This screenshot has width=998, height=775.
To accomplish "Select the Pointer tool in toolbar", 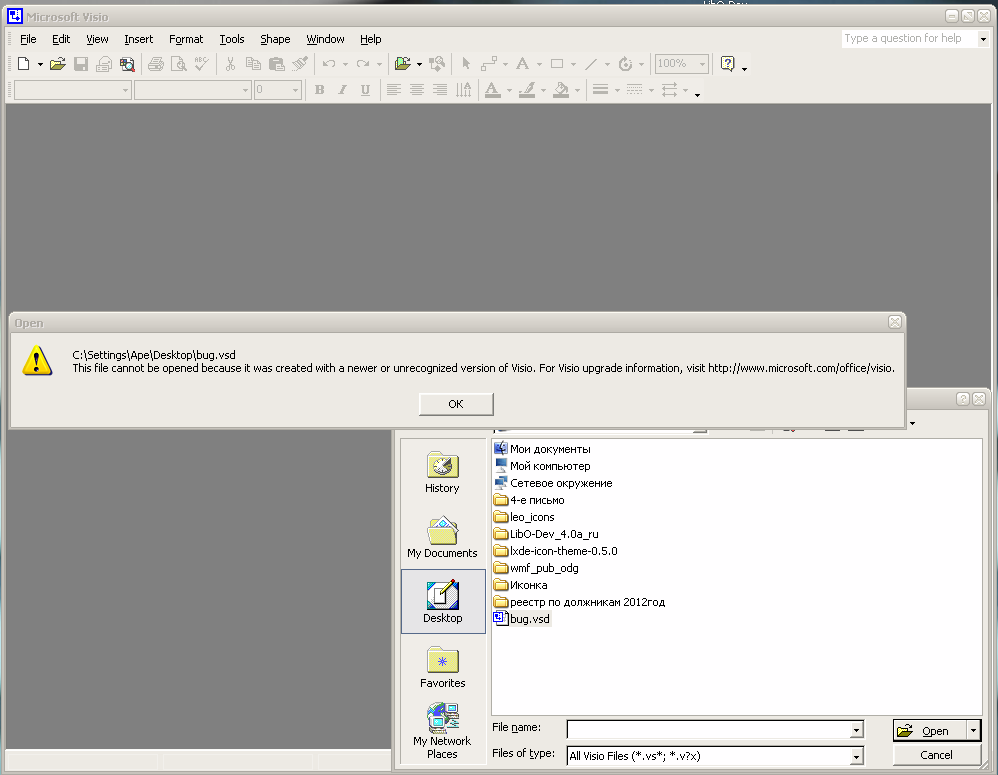I will [465, 64].
